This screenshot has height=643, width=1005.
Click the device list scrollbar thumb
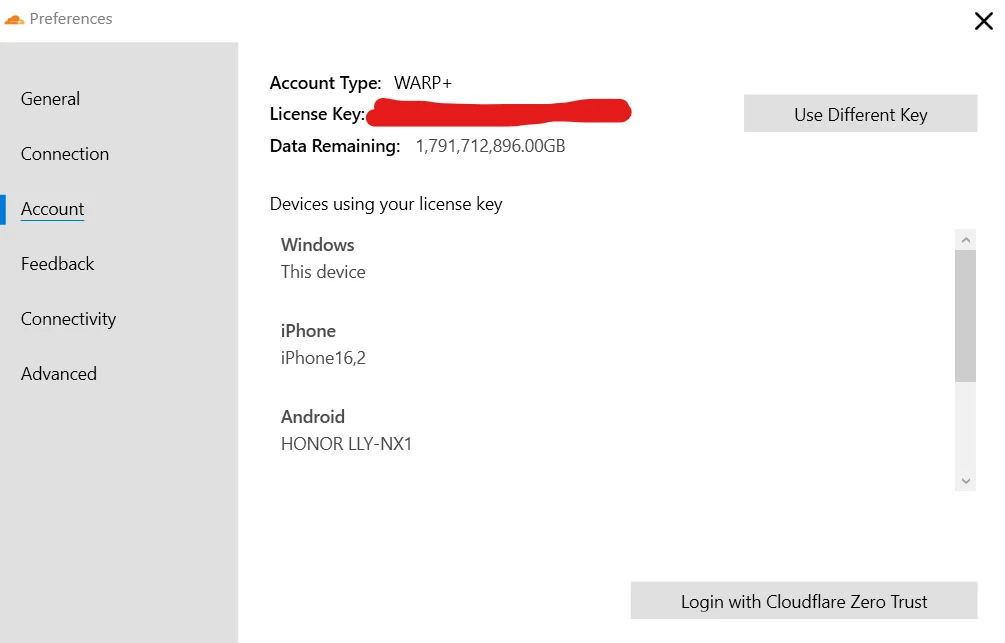pyautogui.click(x=965, y=316)
